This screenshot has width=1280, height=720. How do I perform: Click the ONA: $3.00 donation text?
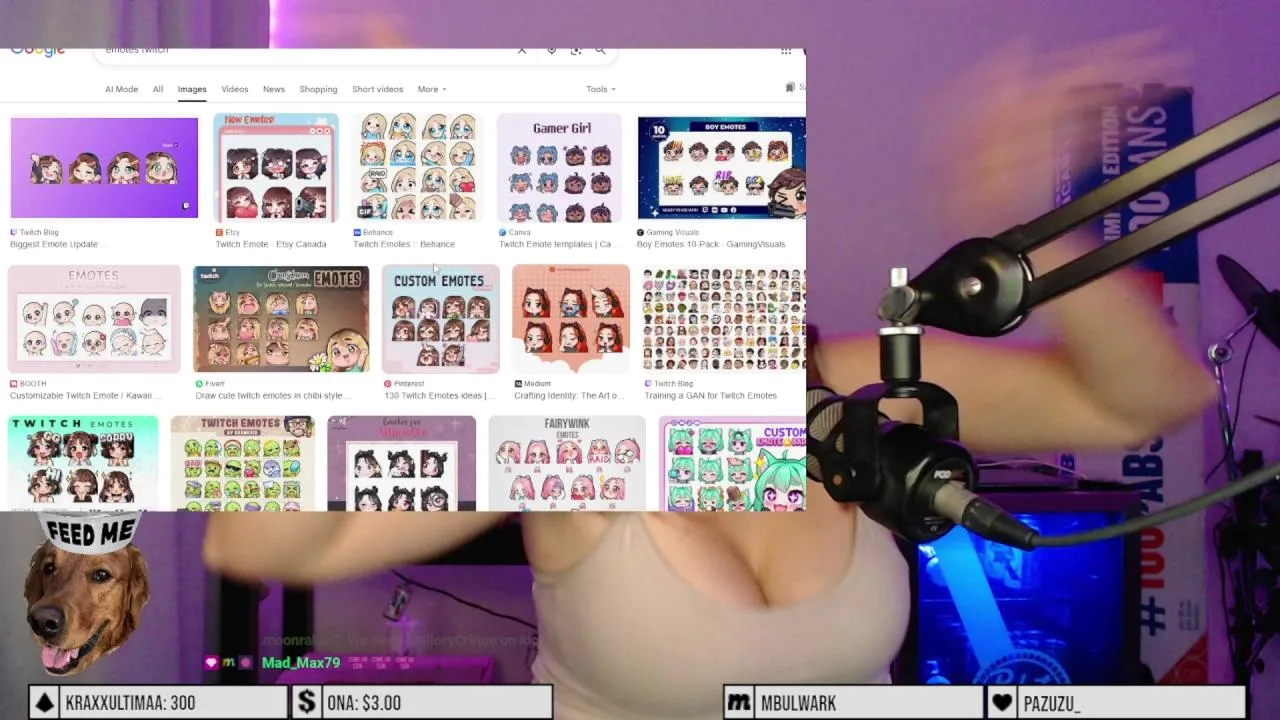click(364, 703)
